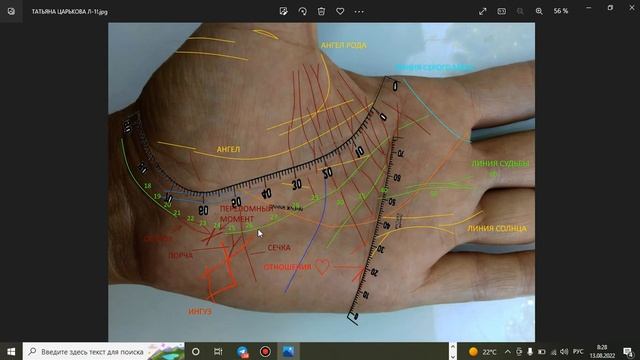The width and height of the screenshot is (640, 360).
Task: Restore down the Photos window
Action: pyautogui.click(x=610, y=8)
